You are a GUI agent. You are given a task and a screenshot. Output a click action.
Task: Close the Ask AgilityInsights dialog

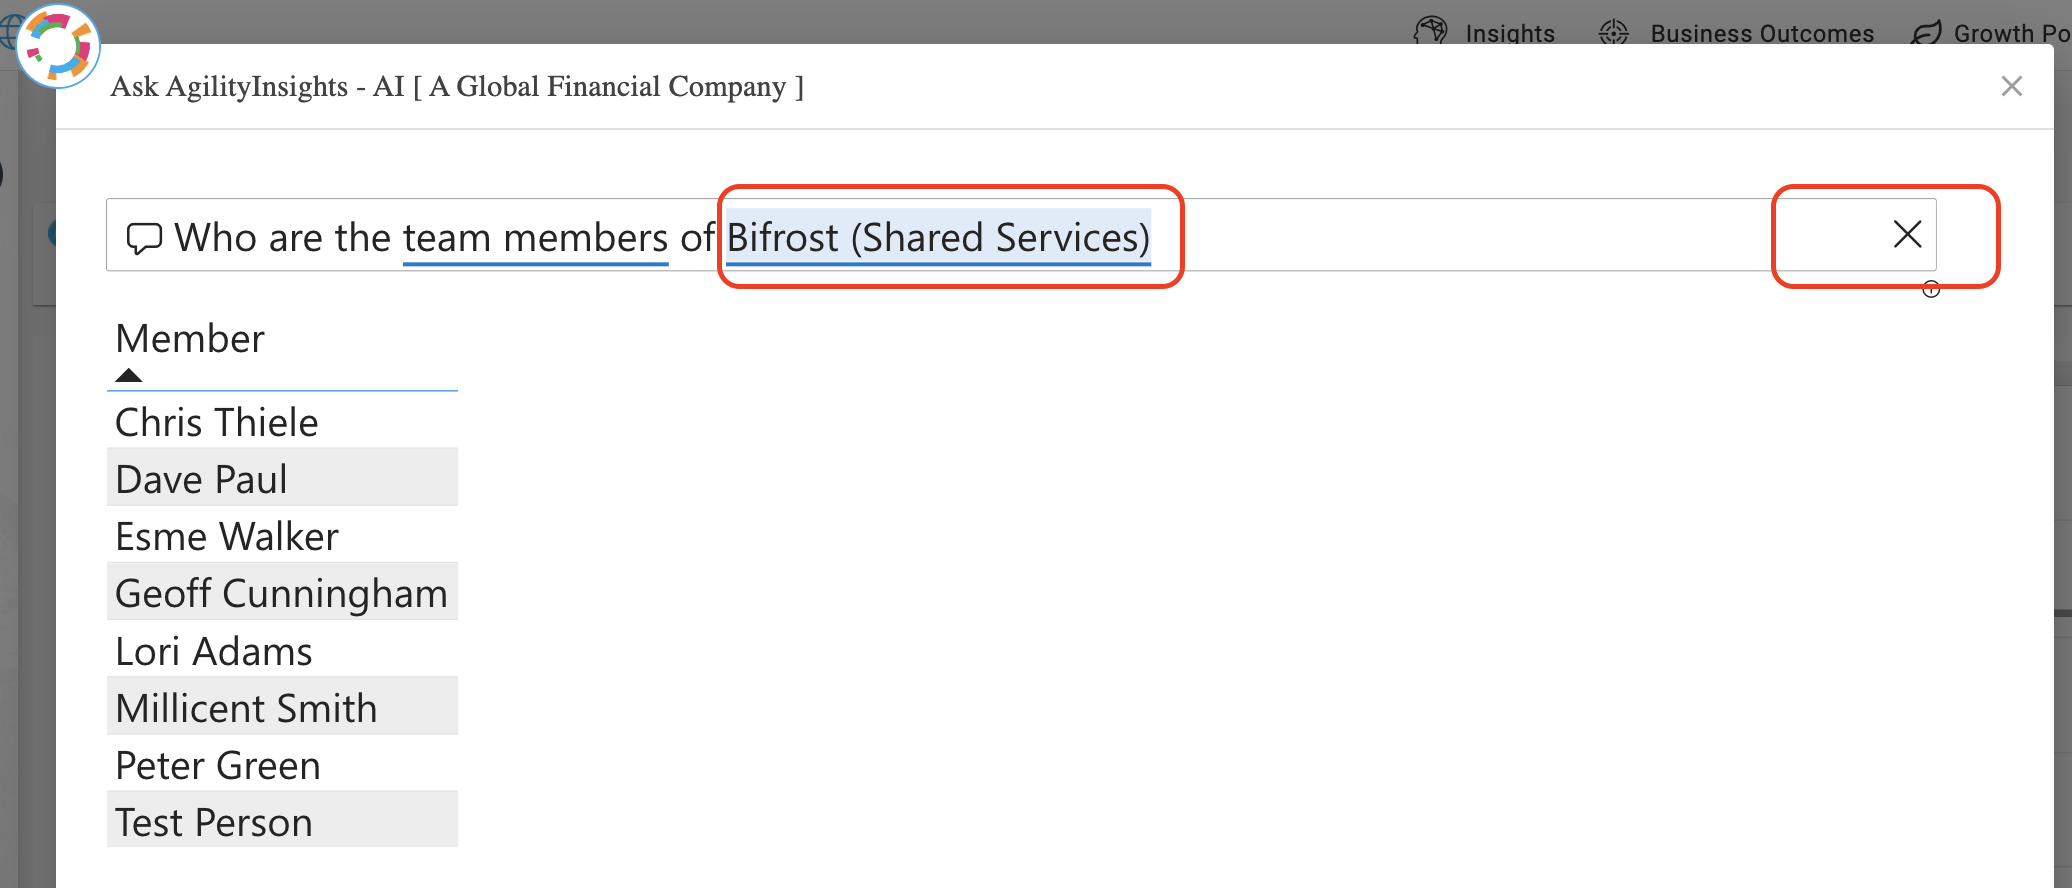[x=2012, y=87]
